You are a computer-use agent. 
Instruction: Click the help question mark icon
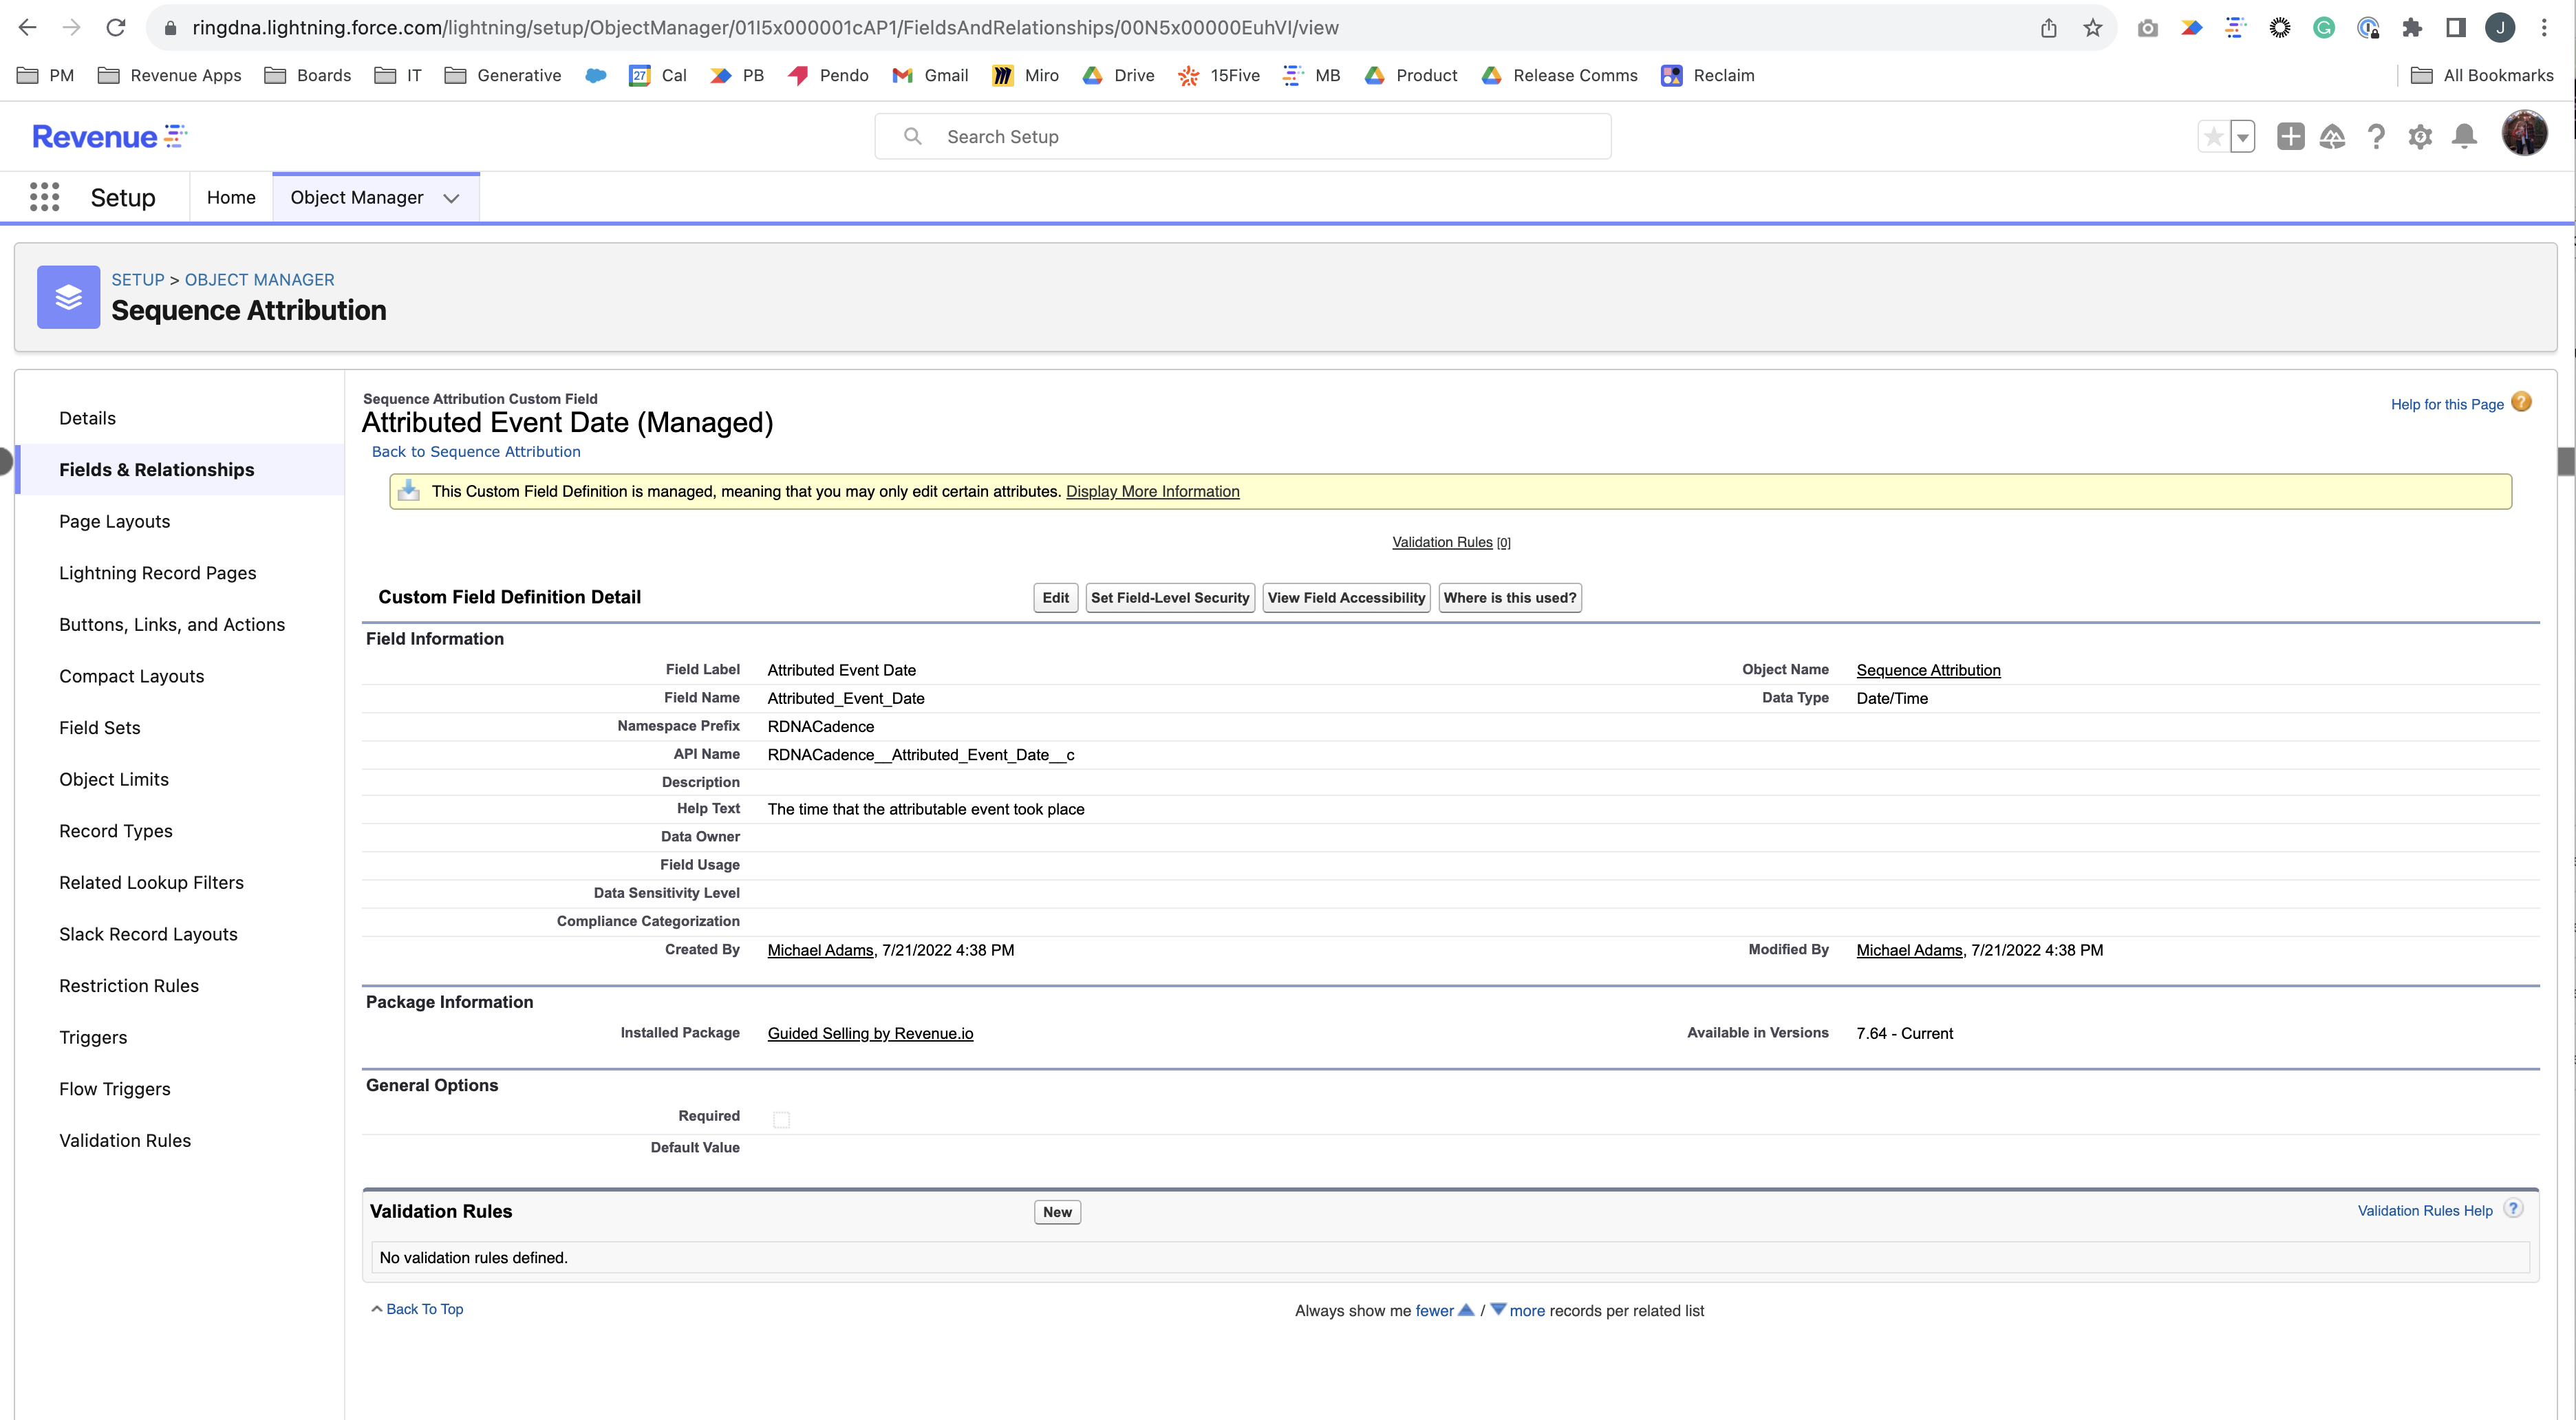(2377, 136)
